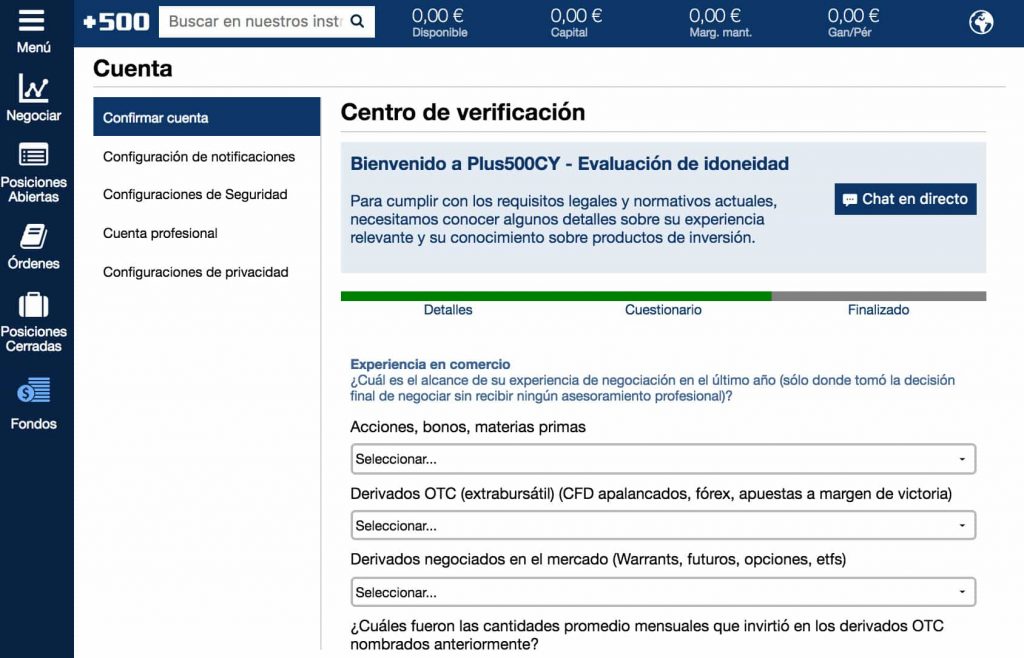1024x658 pixels.
Task: Open the 'Acciones, bonos, materias primas' dropdown
Action: 662,458
